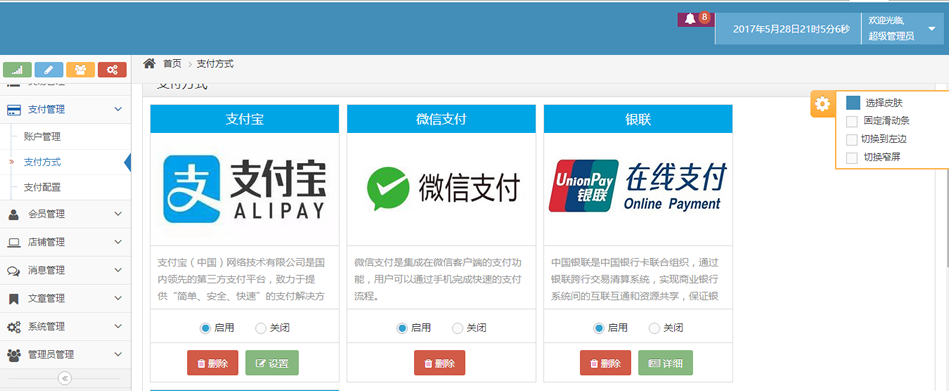Open the 超级管理员 user dropdown arrow
The height and width of the screenshot is (391, 949).
(931, 29)
